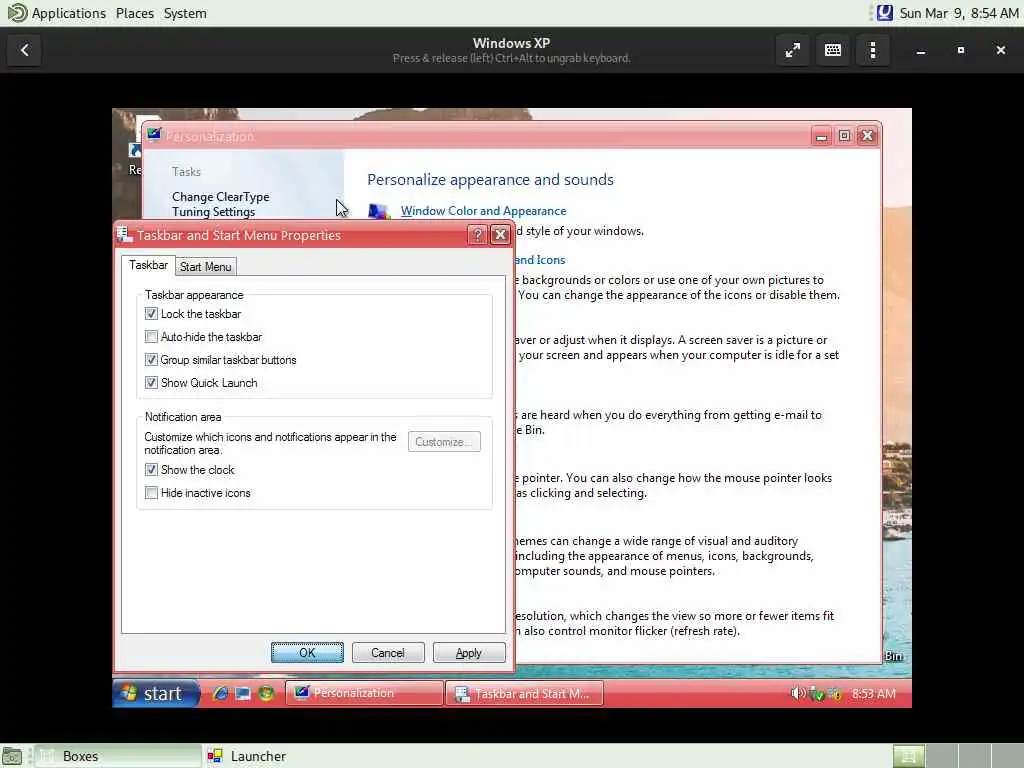Open the Places menu
1024x768 pixels.
[x=135, y=13]
